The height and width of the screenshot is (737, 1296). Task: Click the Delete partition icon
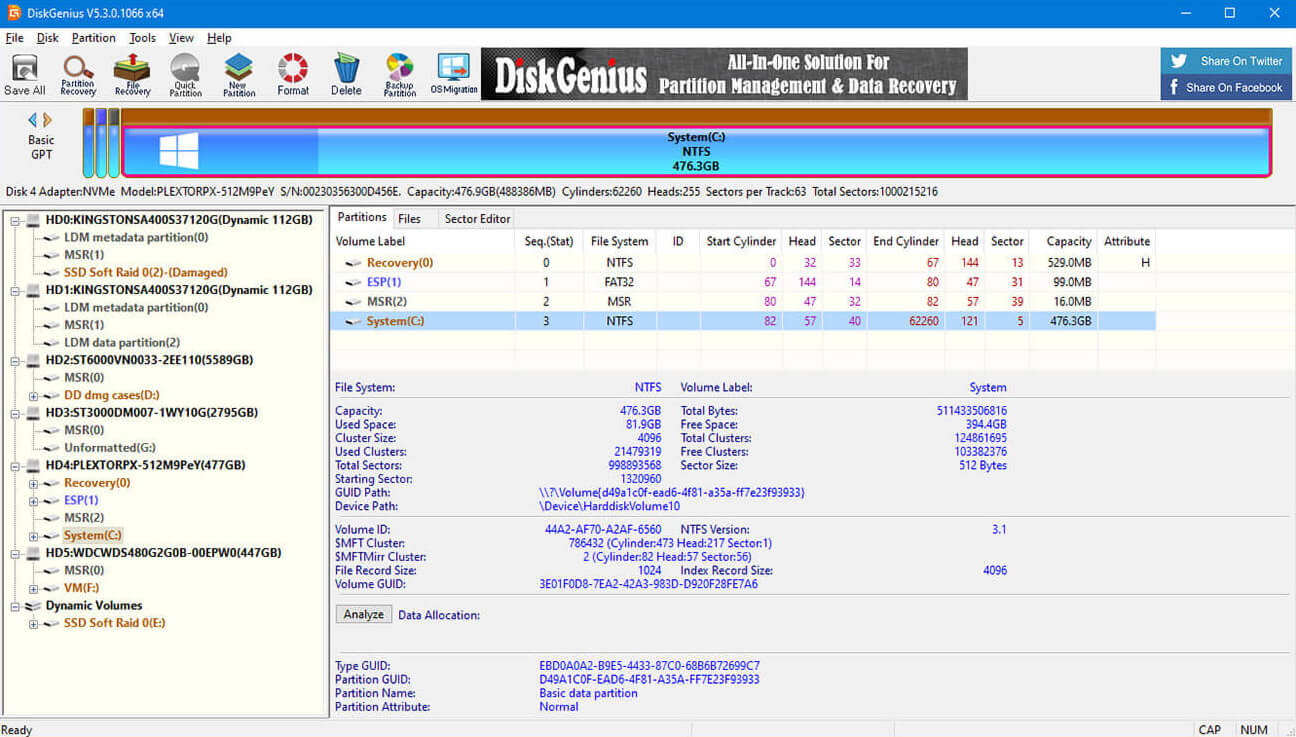(x=345, y=73)
